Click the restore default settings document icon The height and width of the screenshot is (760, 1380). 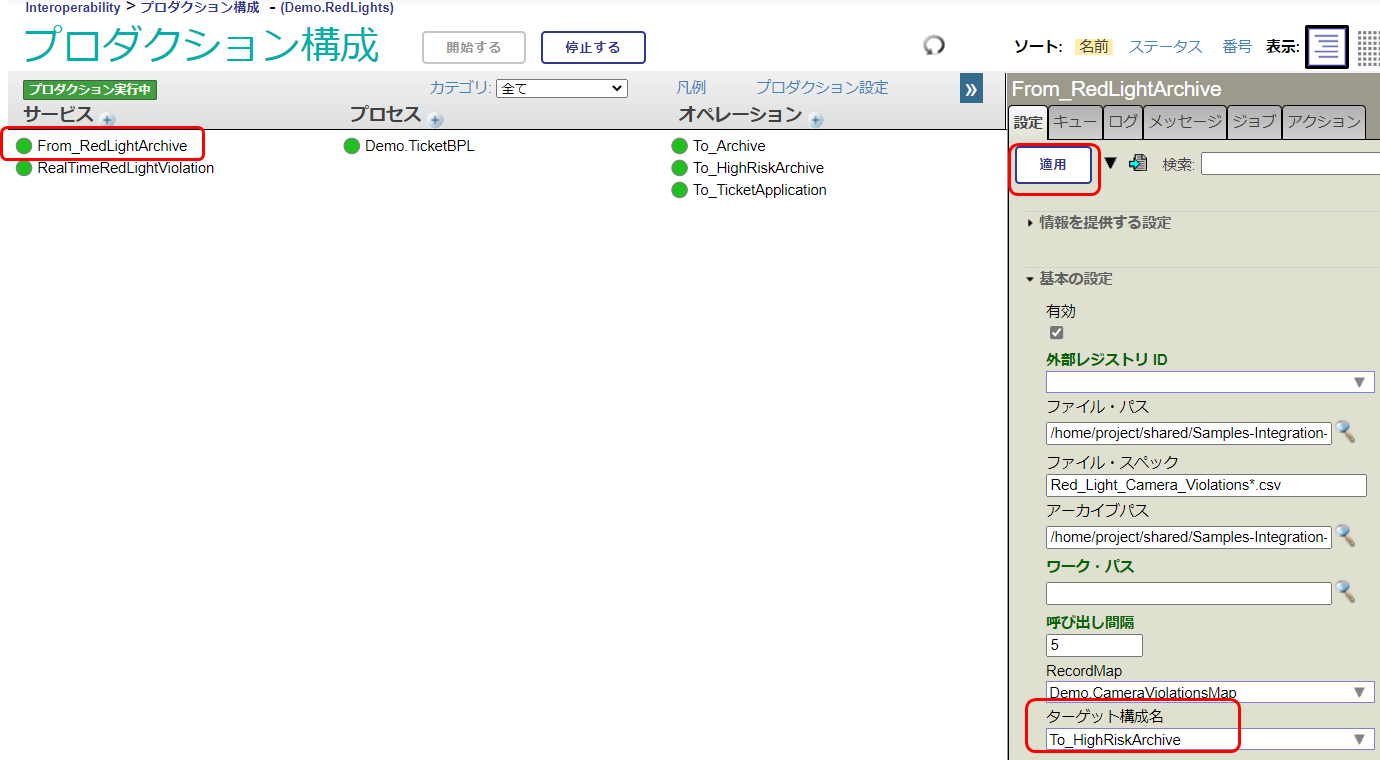click(x=1138, y=164)
